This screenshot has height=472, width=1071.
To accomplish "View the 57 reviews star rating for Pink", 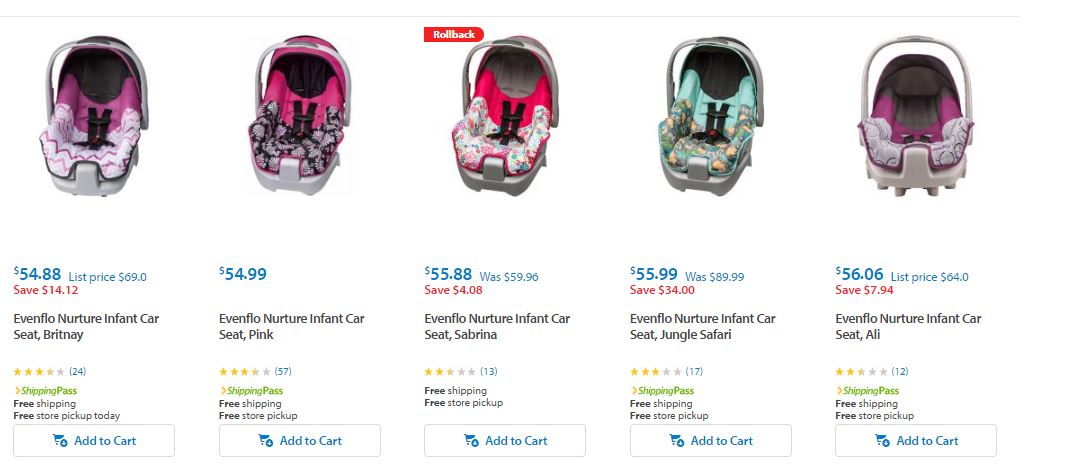I will 245,371.
